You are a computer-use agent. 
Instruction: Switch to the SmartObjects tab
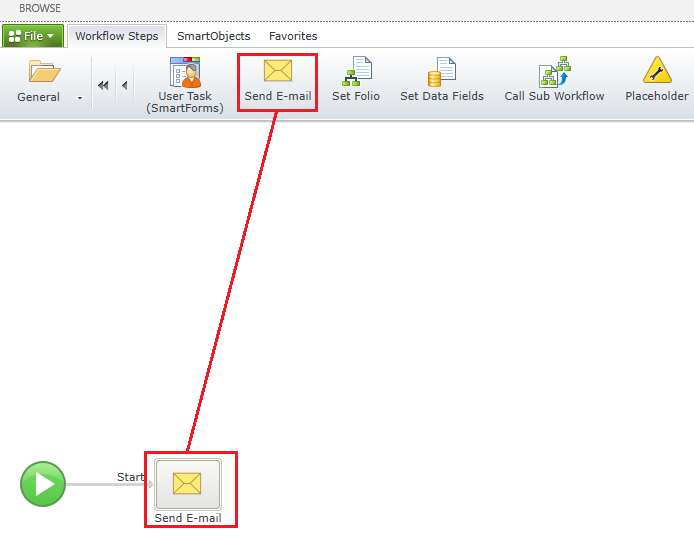(213, 36)
